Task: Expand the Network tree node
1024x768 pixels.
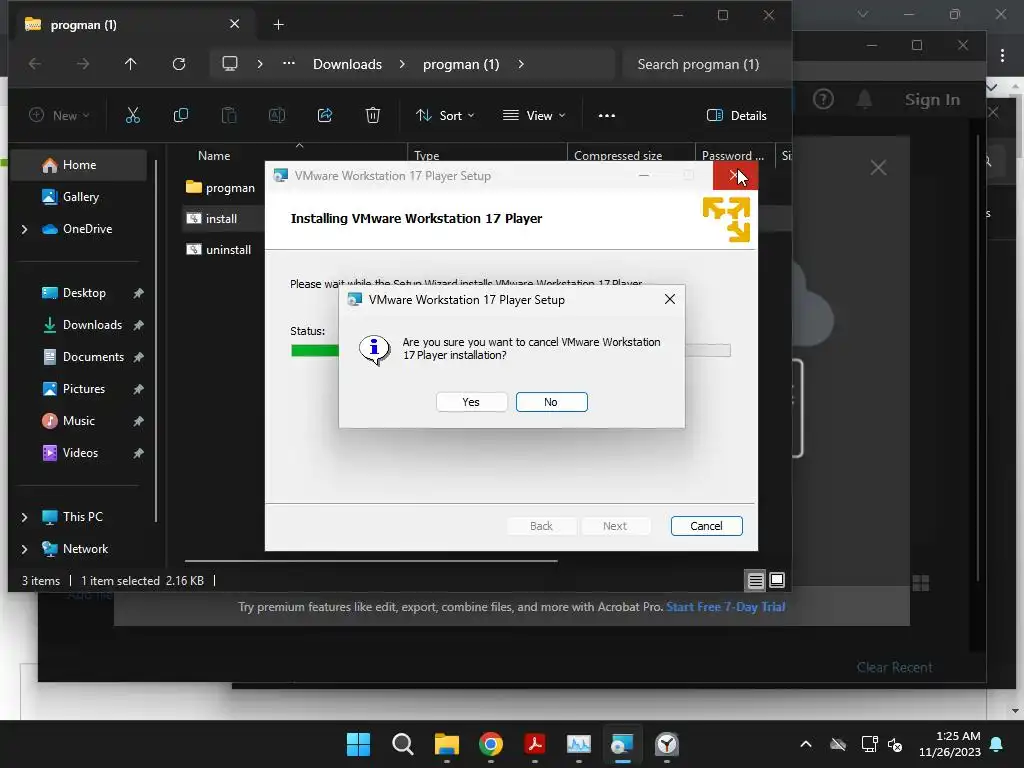Action: (24, 549)
